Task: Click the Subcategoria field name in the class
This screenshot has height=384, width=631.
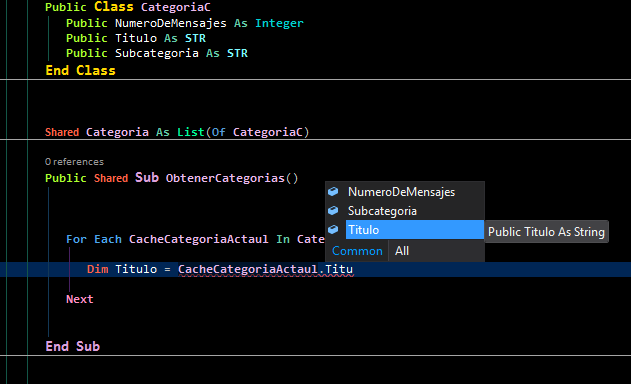Action: pos(157,53)
